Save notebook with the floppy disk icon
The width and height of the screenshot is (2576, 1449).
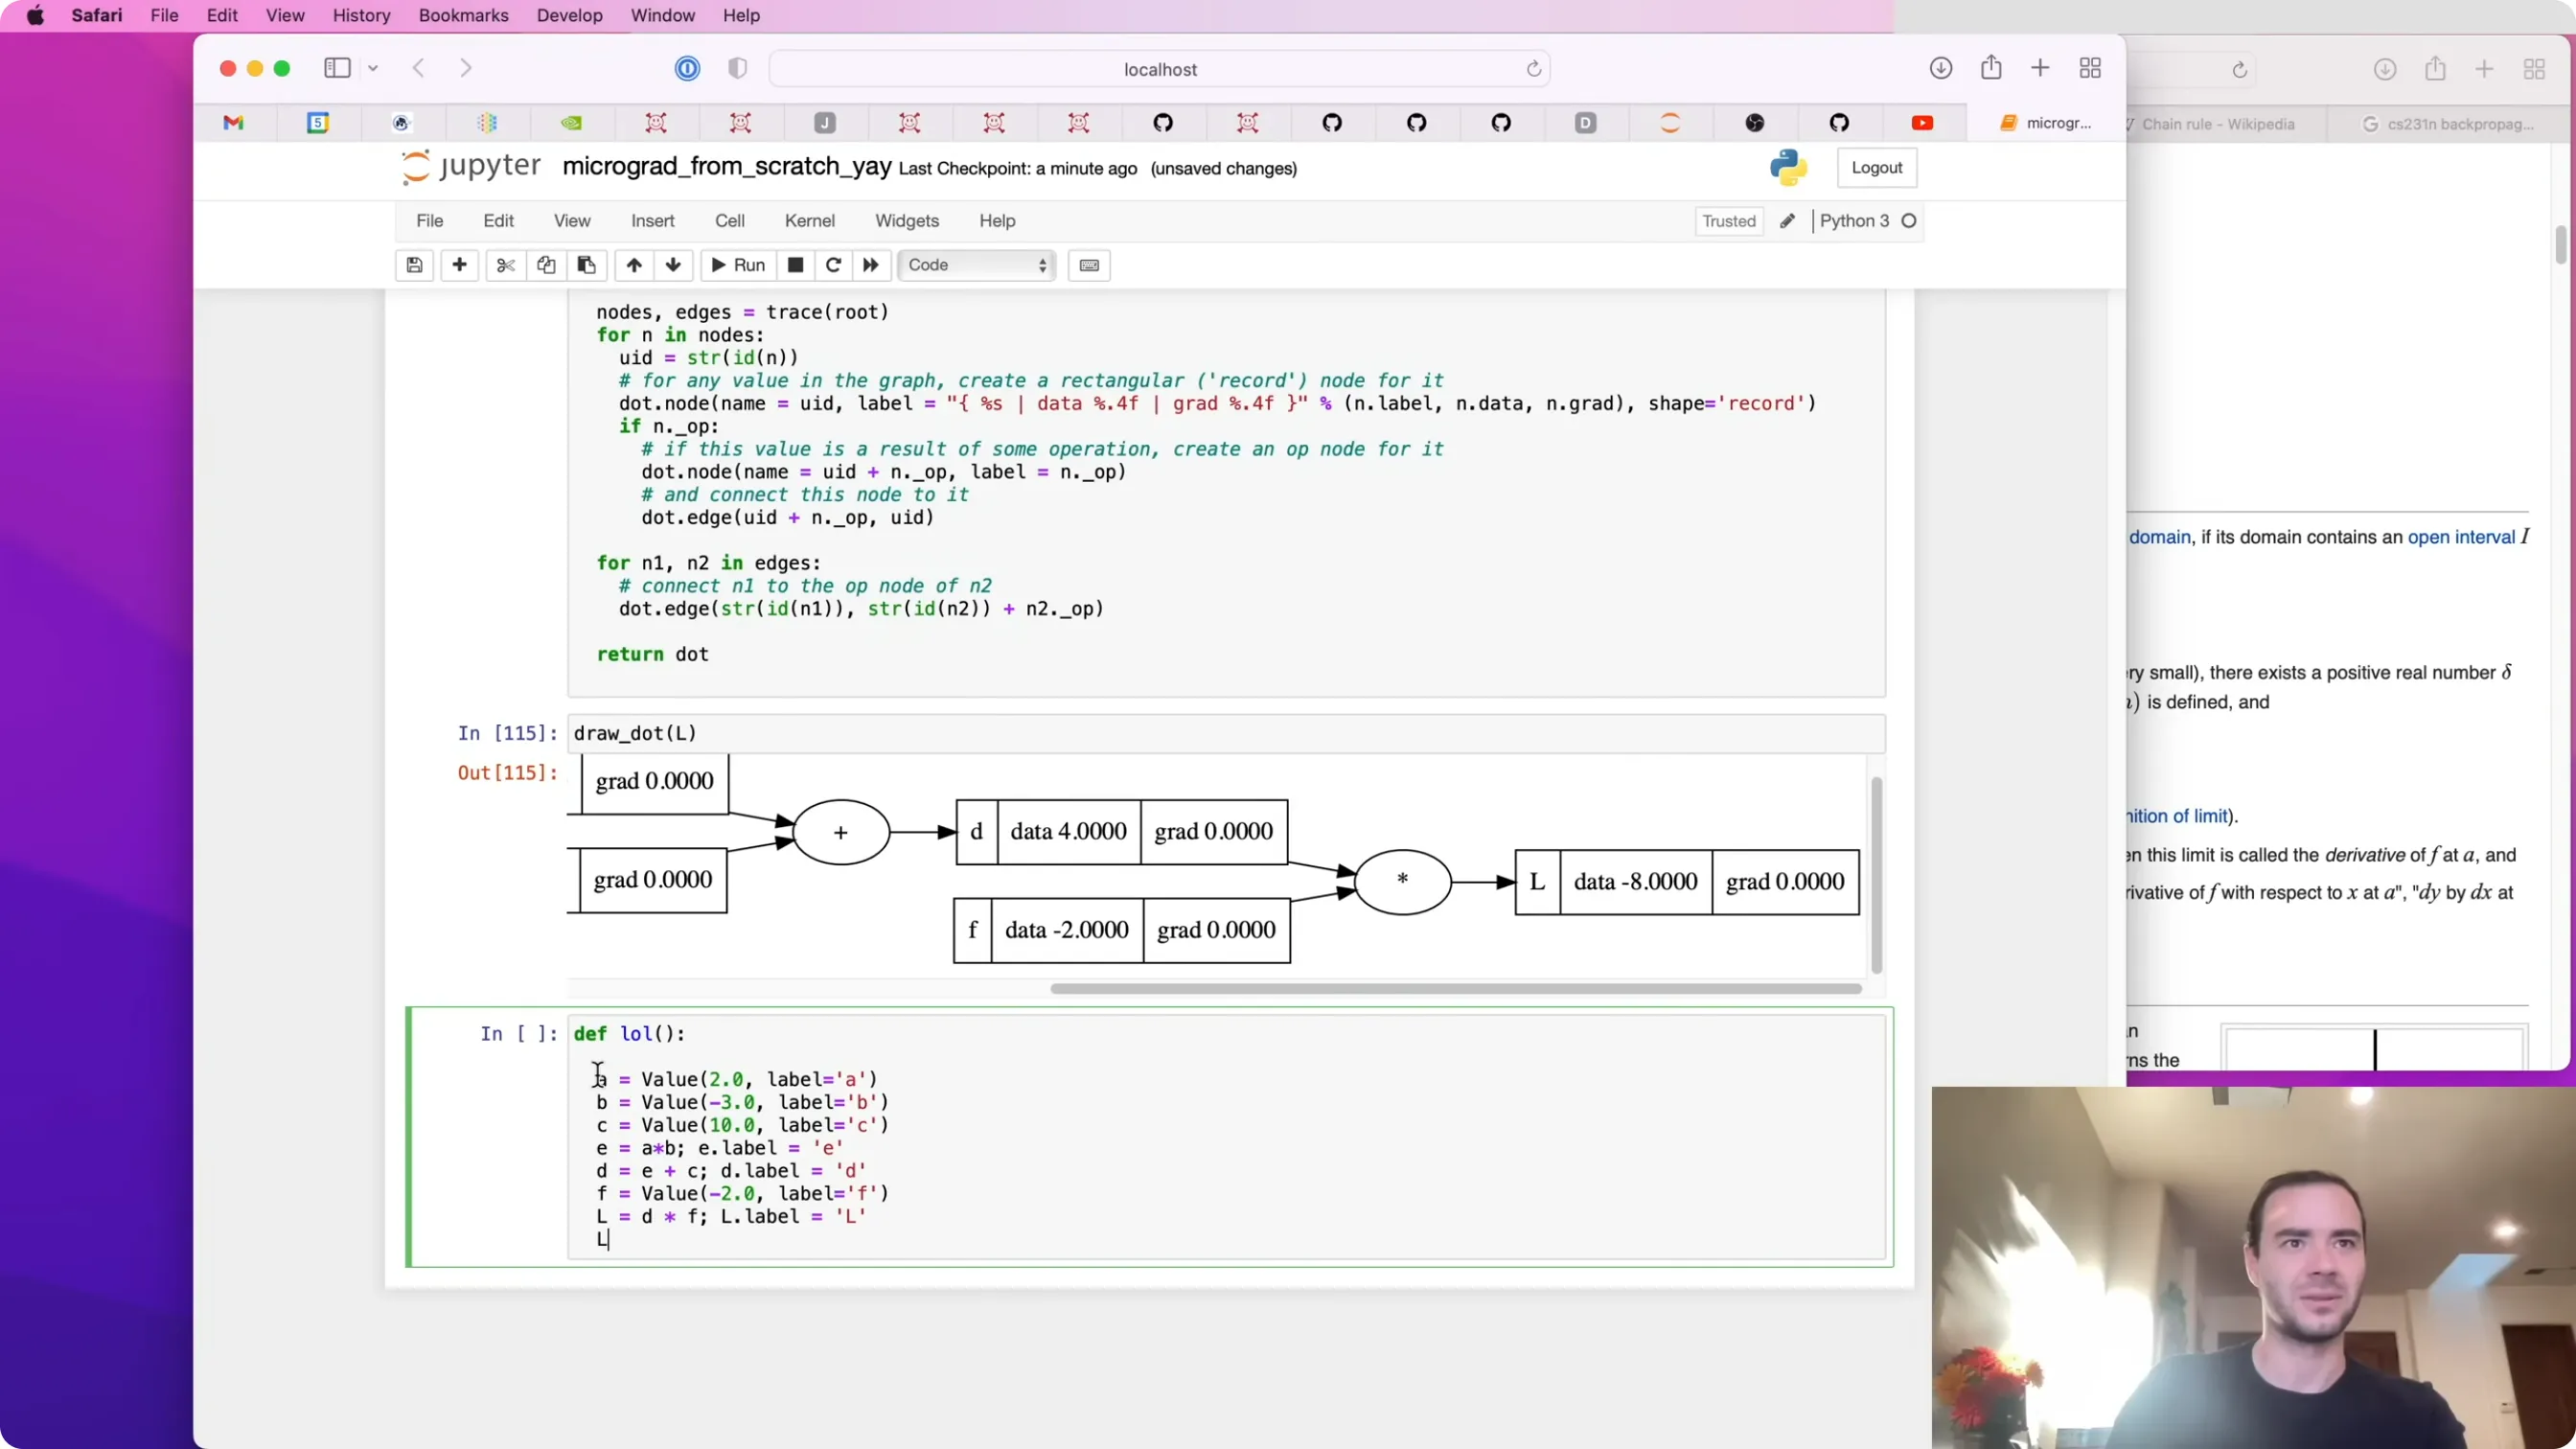pyautogui.click(x=414, y=265)
